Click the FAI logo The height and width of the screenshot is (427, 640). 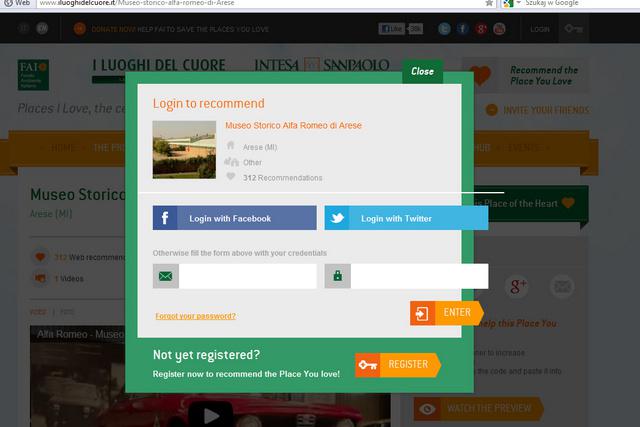(33, 75)
